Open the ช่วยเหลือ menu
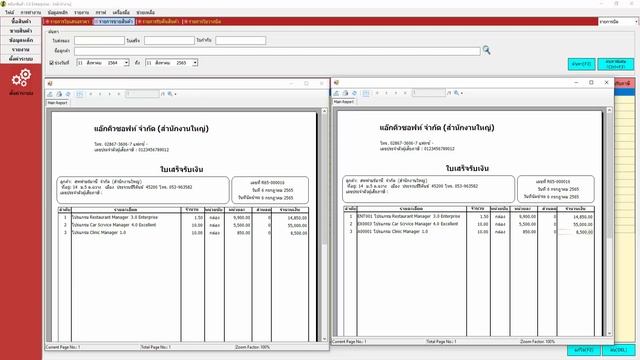The image size is (640, 360). click(145, 12)
